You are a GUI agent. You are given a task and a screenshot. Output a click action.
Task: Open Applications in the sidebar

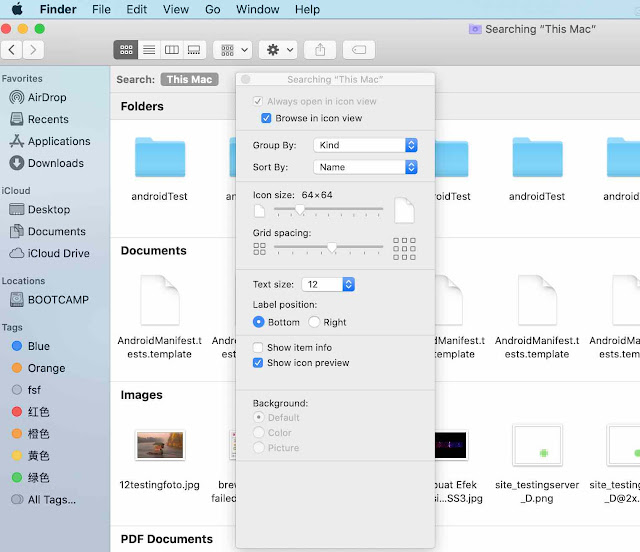click(x=50, y=141)
